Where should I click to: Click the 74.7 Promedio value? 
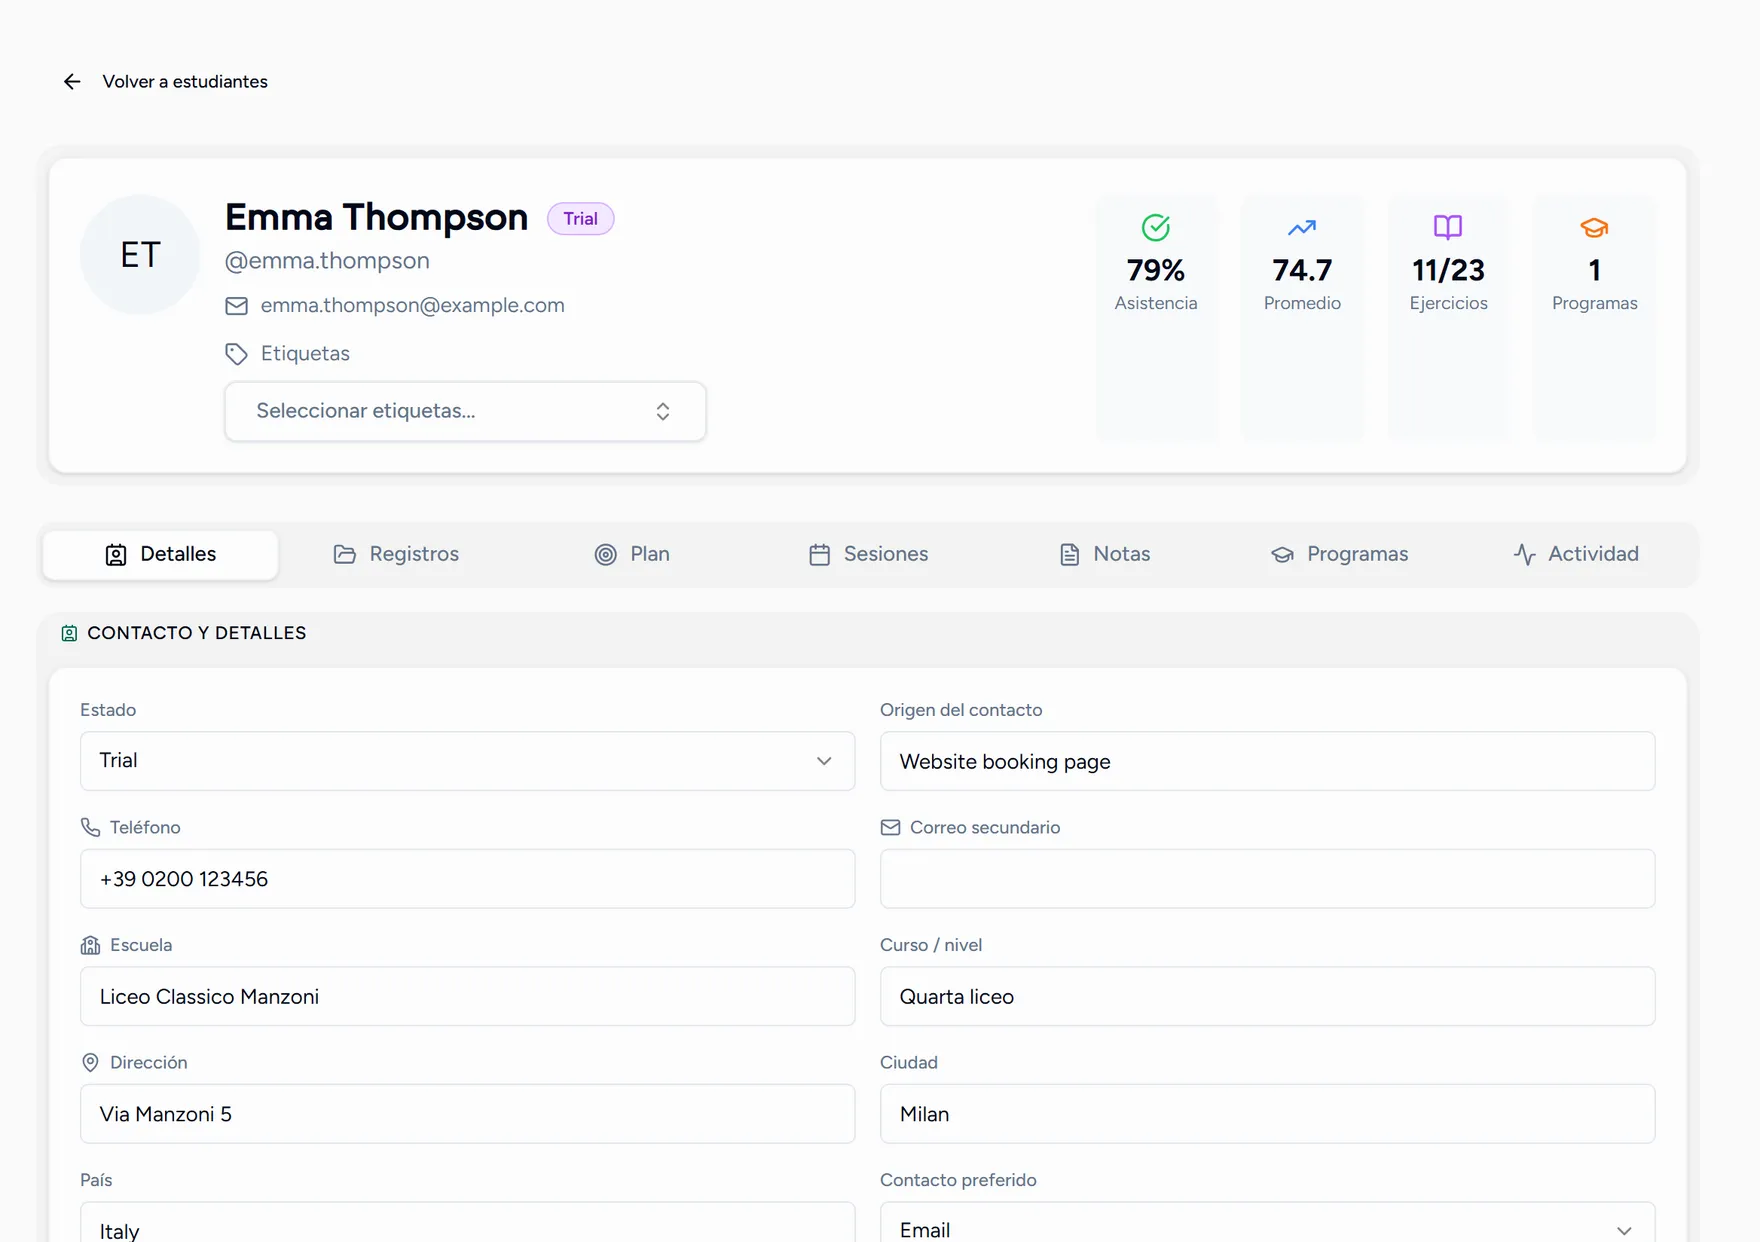pos(1302,270)
